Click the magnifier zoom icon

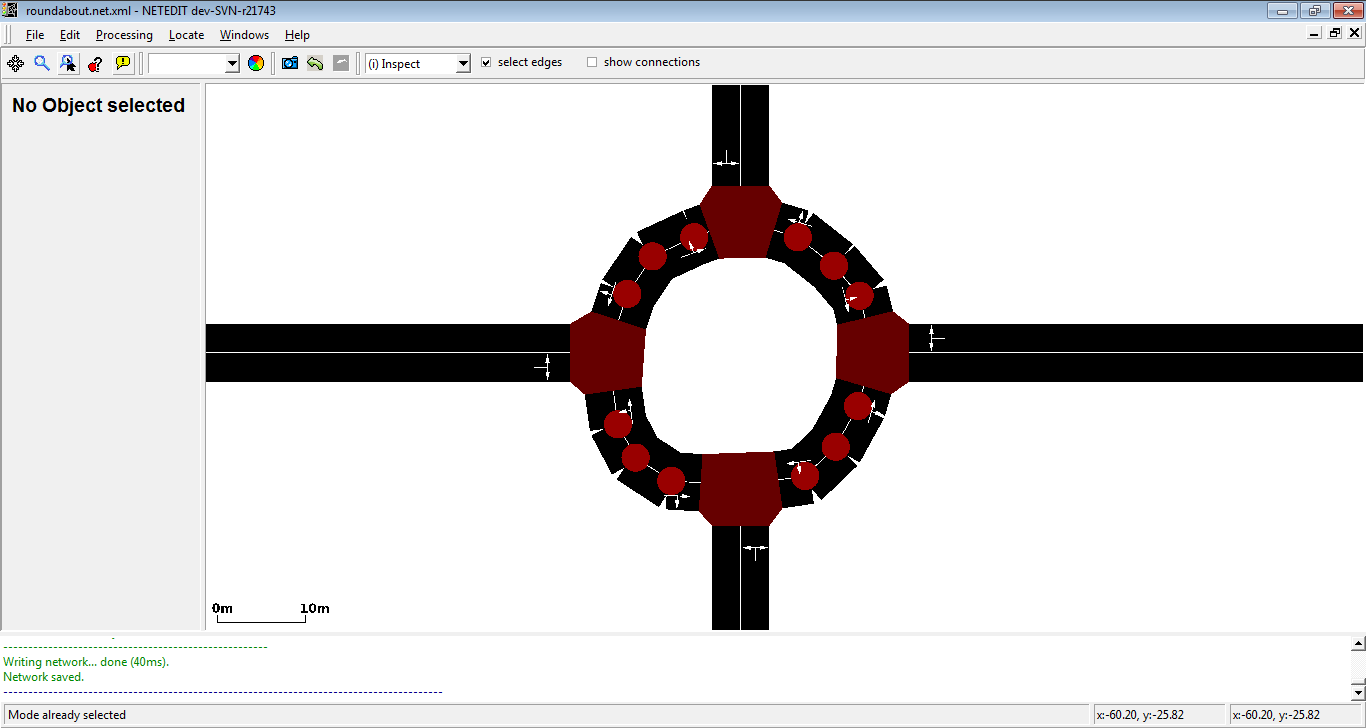[42, 63]
